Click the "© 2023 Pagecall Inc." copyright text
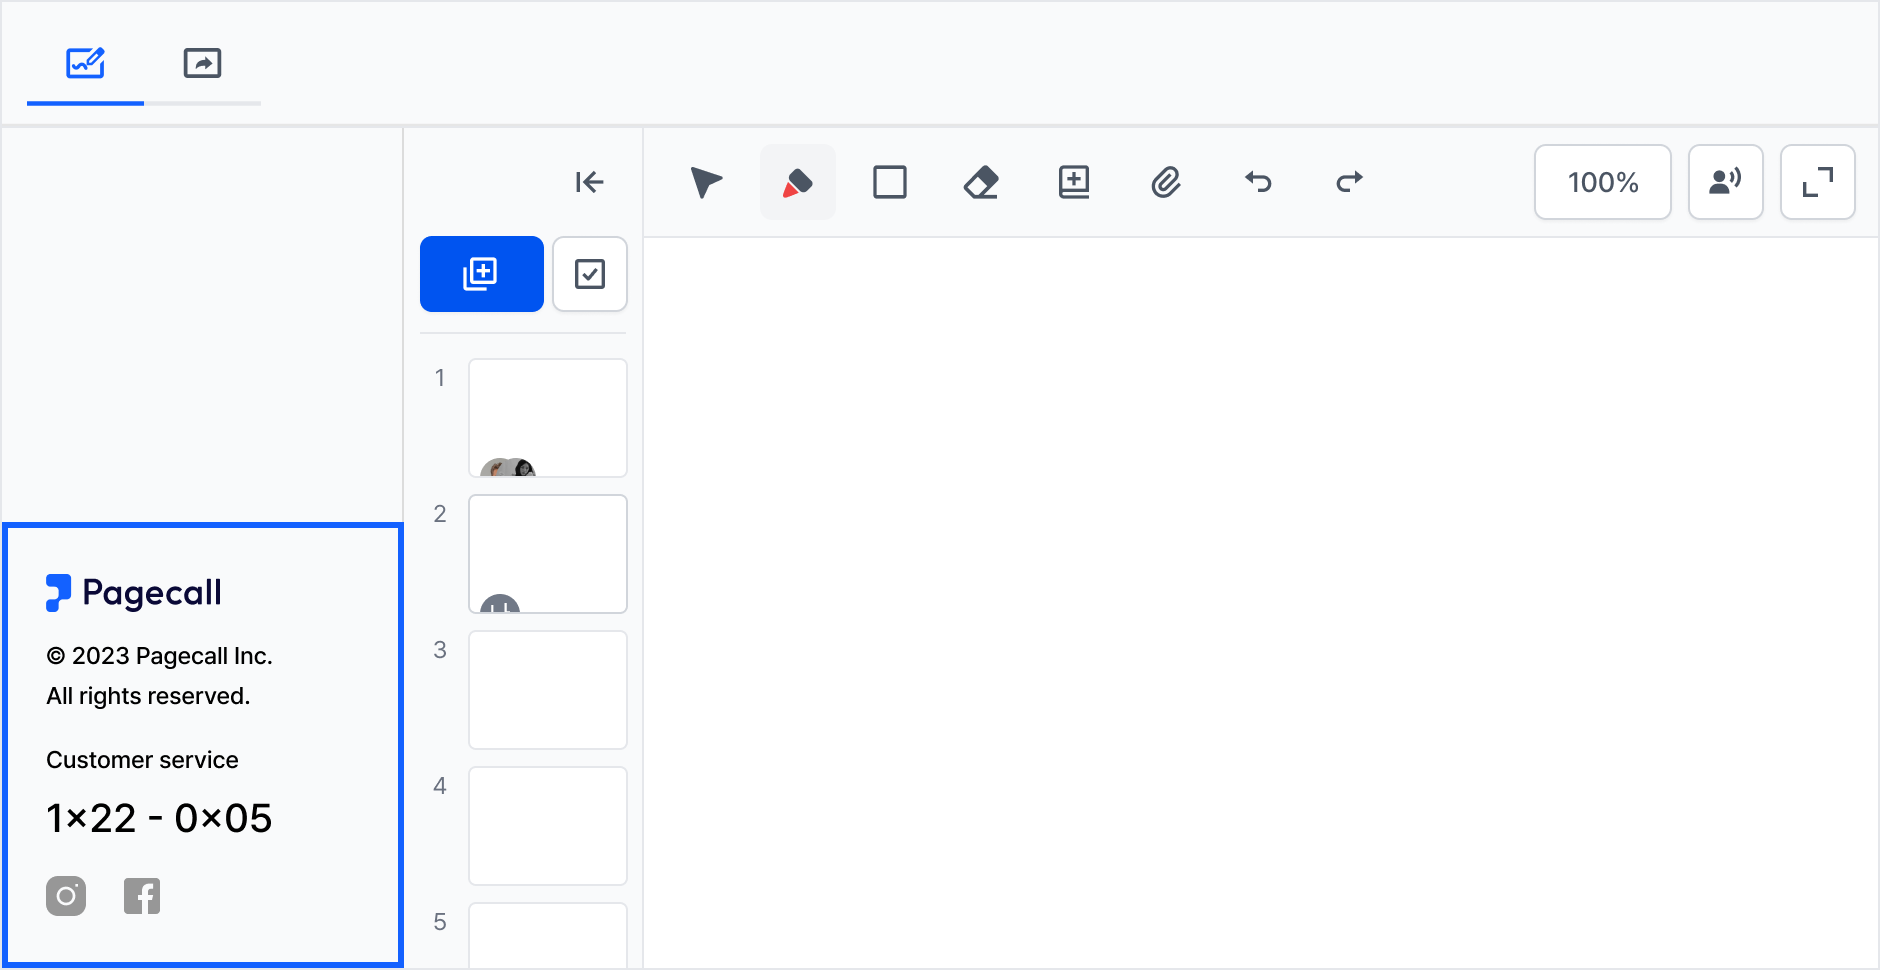Image resolution: width=1880 pixels, height=970 pixels. click(159, 656)
